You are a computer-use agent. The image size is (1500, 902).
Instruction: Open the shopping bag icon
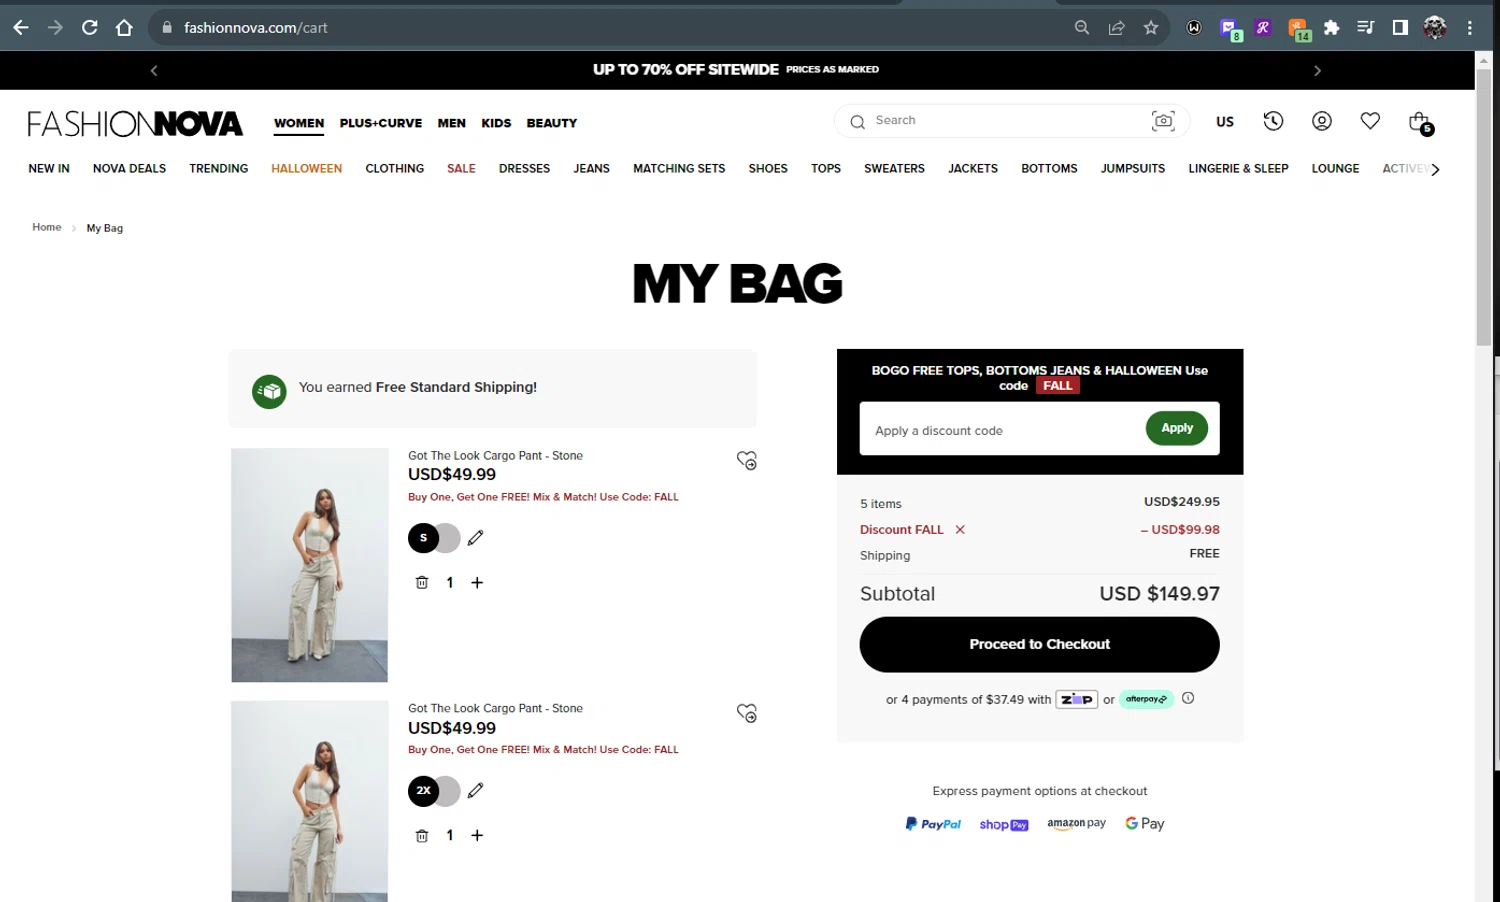(1420, 122)
